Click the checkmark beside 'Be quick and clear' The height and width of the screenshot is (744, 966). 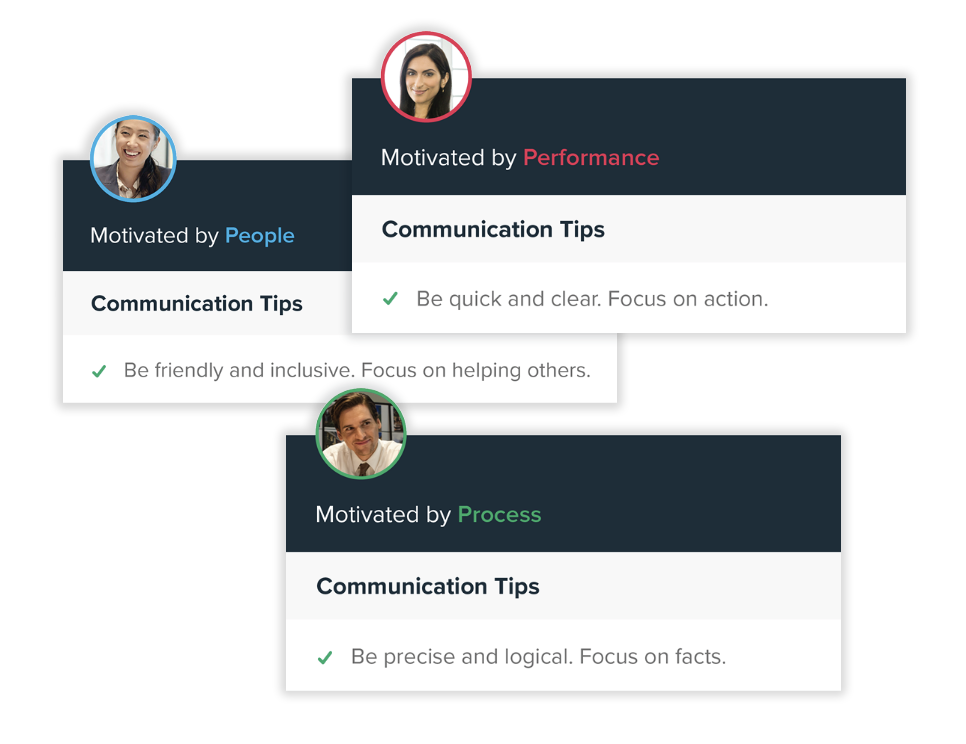click(391, 299)
